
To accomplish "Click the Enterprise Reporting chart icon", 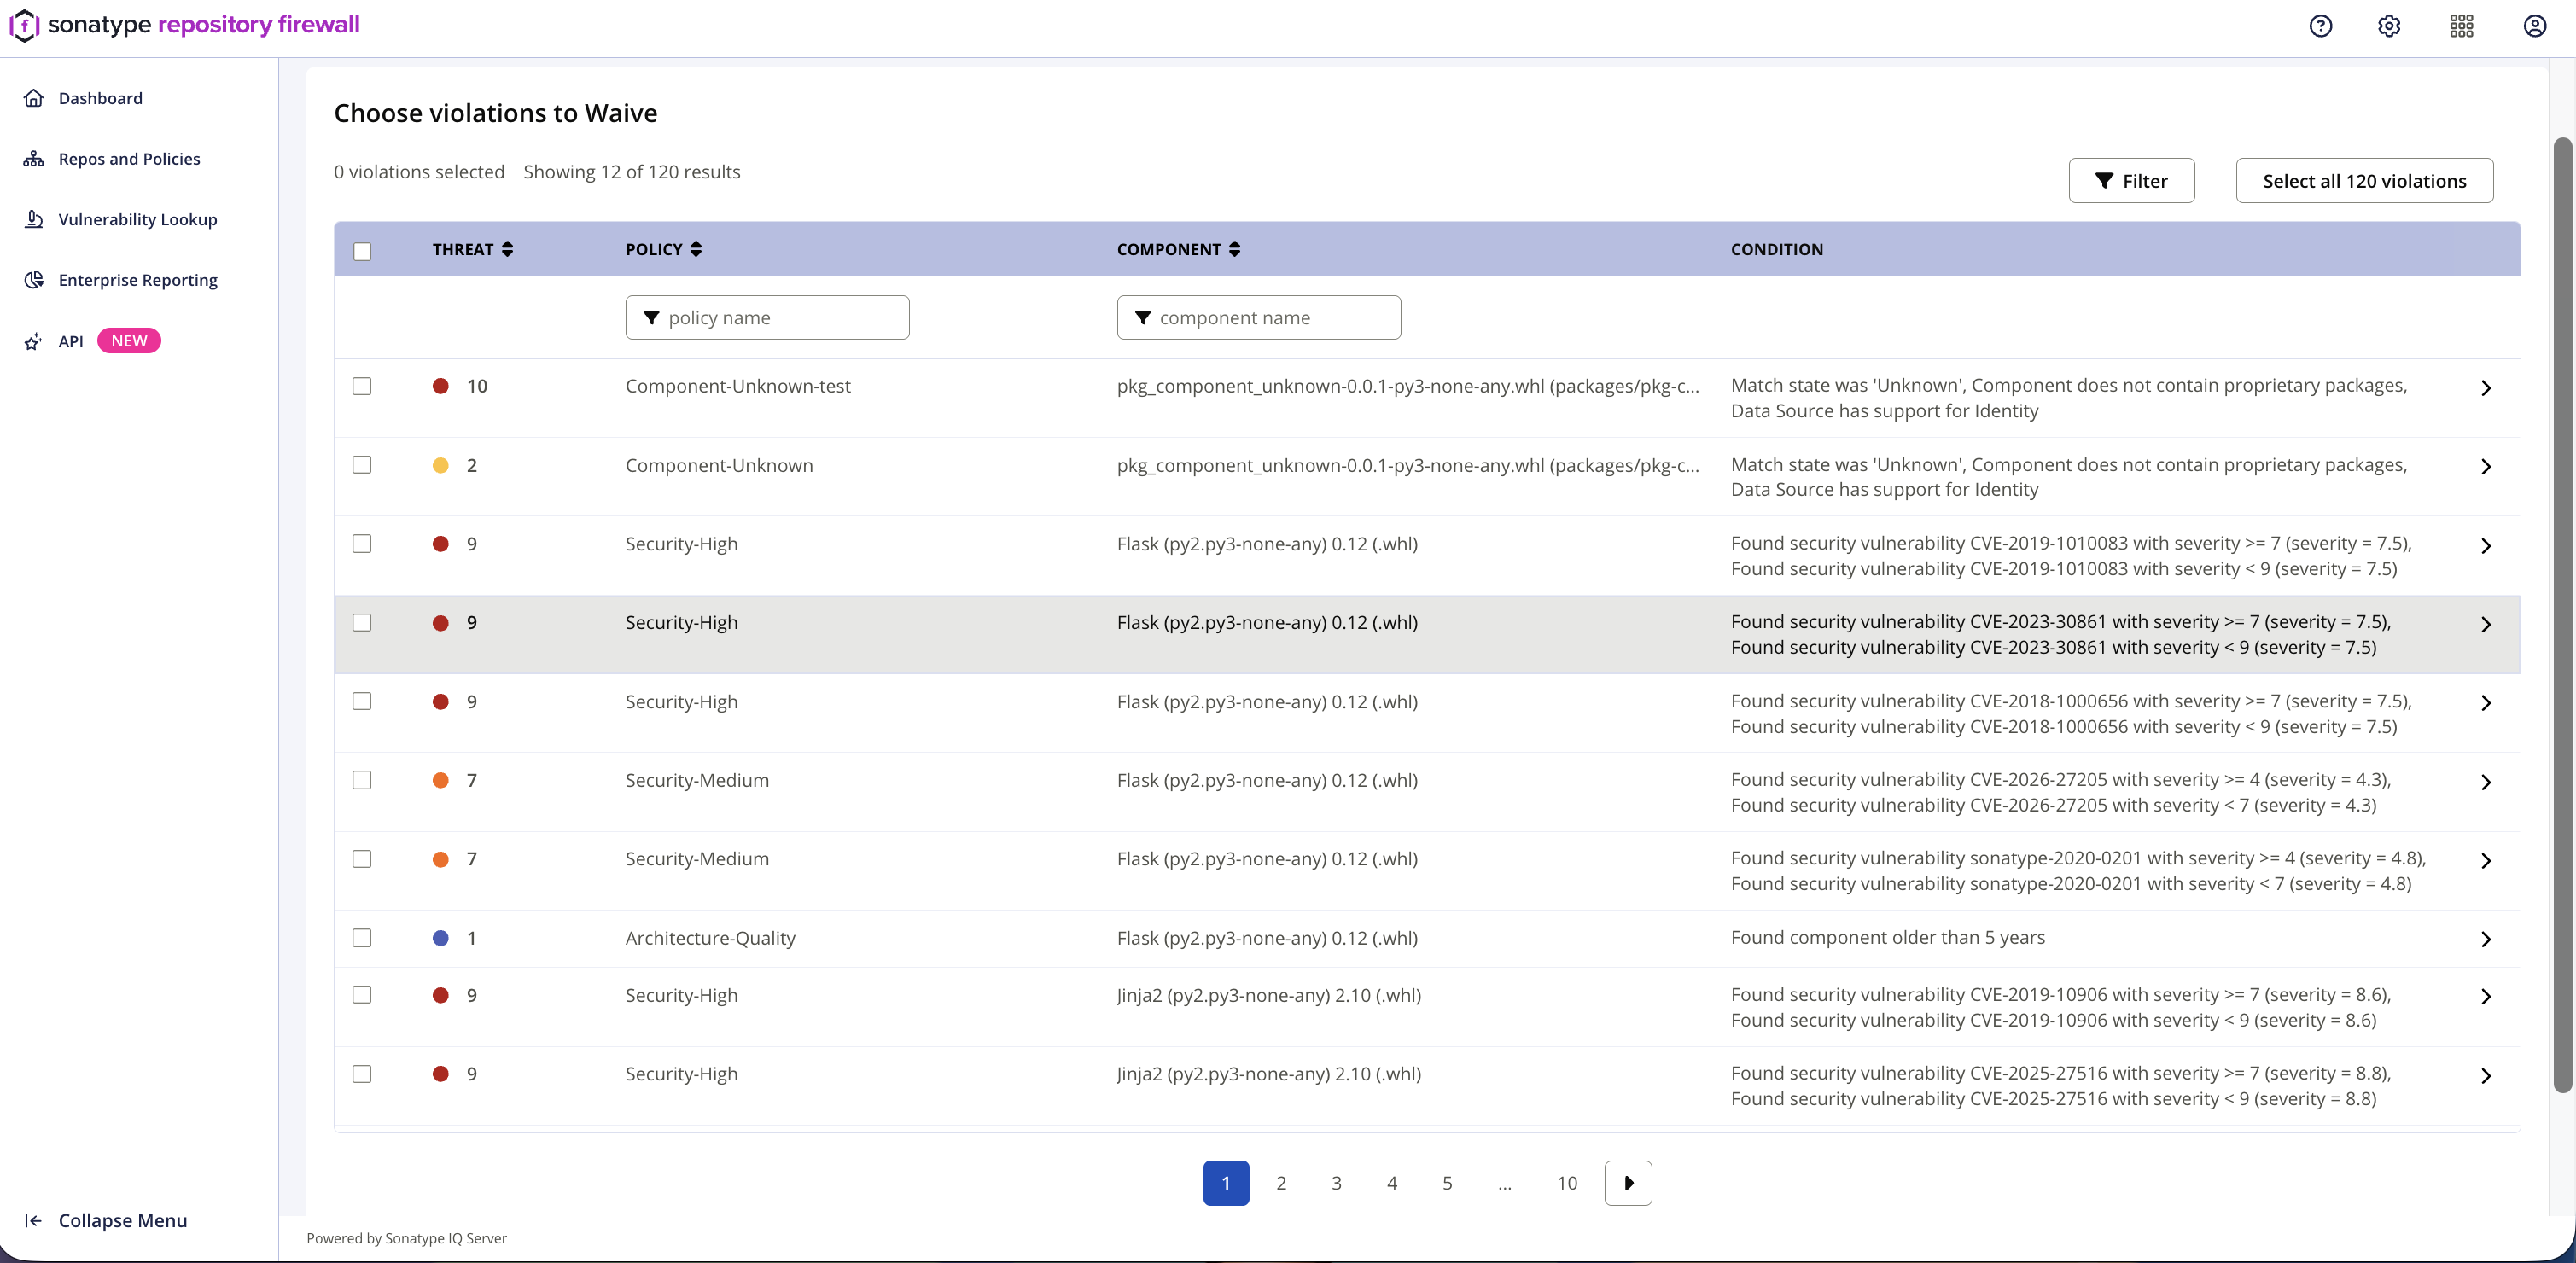I will coord(34,280).
